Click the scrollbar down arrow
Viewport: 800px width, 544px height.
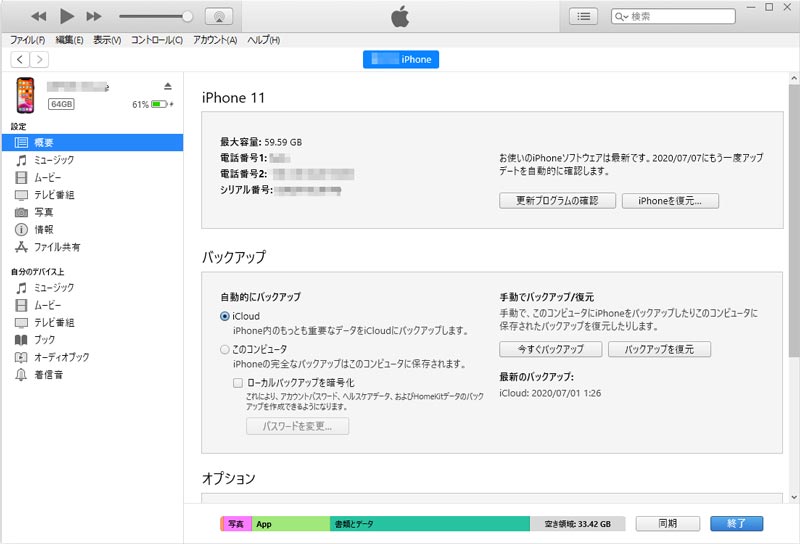tap(794, 497)
